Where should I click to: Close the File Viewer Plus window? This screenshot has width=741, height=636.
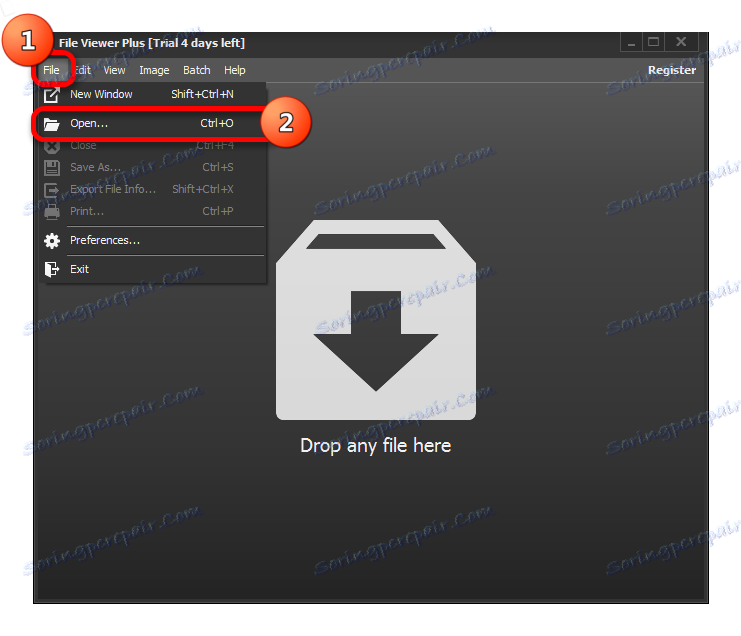pyautogui.click(x=681, y=43)
